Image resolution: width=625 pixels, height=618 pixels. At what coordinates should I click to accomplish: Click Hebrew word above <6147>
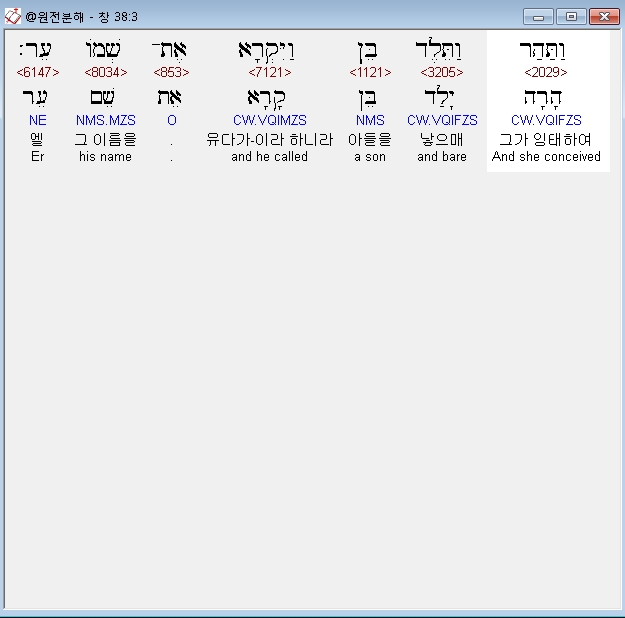coord(35,50)
